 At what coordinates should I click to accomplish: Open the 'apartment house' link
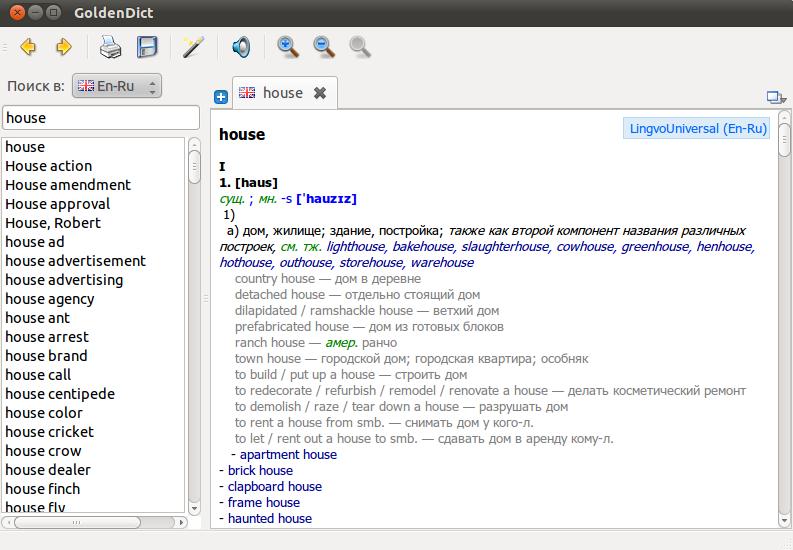pyautogui.click(x=288, y=454)
